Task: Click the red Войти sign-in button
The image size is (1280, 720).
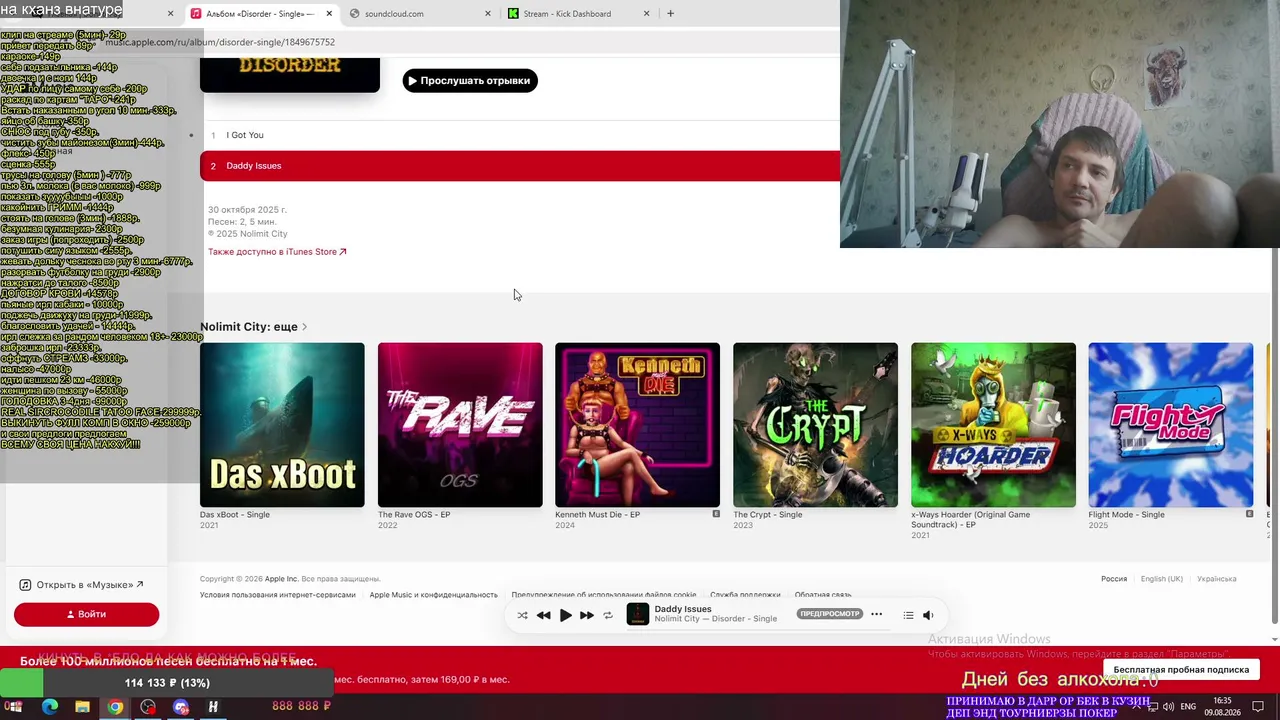Action: 86,614
